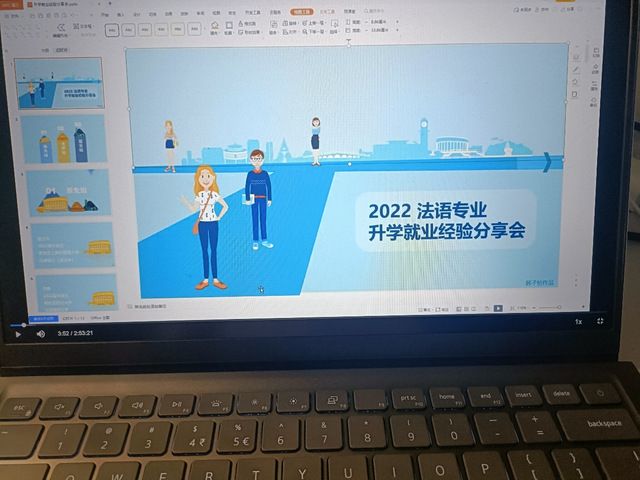
Task: Click the last Abc shape style preset
Action: tap(195, 29)
